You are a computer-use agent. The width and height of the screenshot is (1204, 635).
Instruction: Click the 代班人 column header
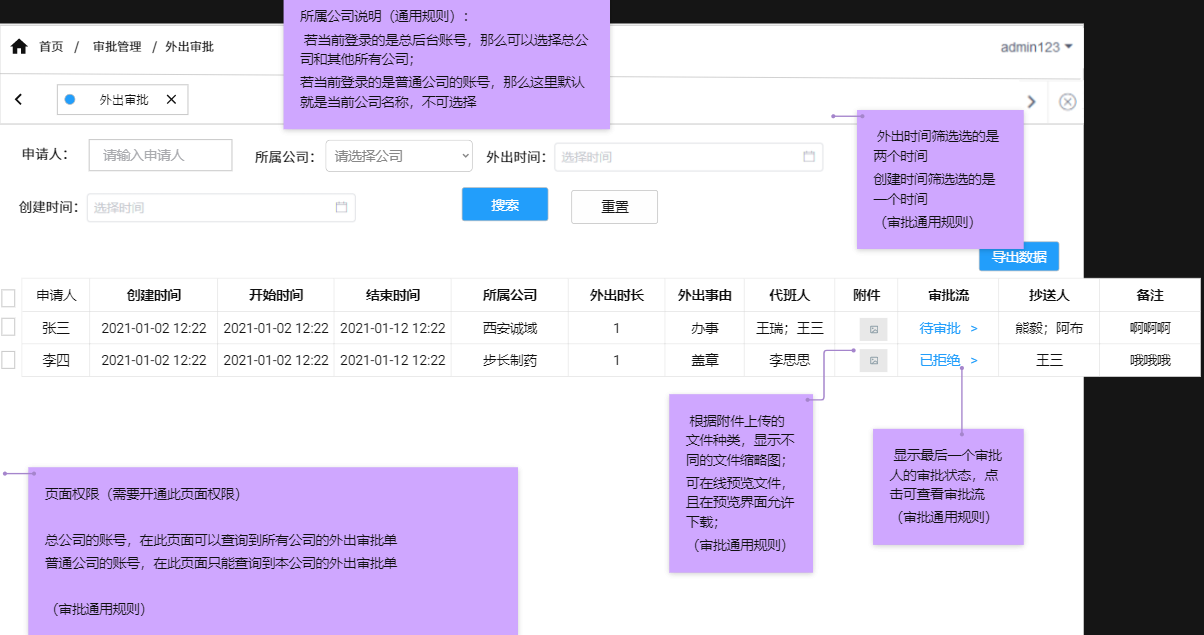coord(790,295)
